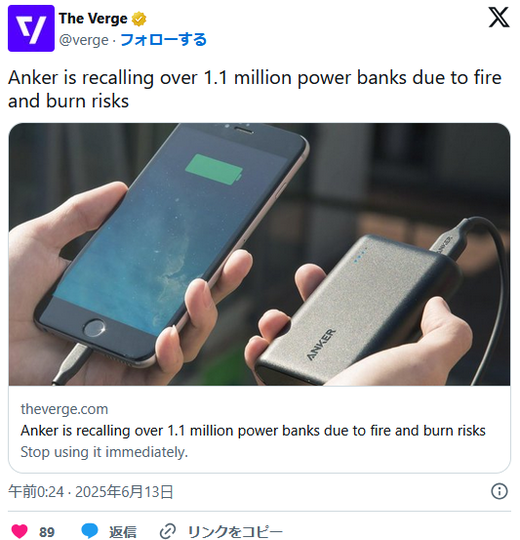The height and width of the screenshot is (540, 520).
Task: Open the tweet timestamp 午前0:24 2025年6月13日
Action: pyautogui.click(x=91, y=491)
